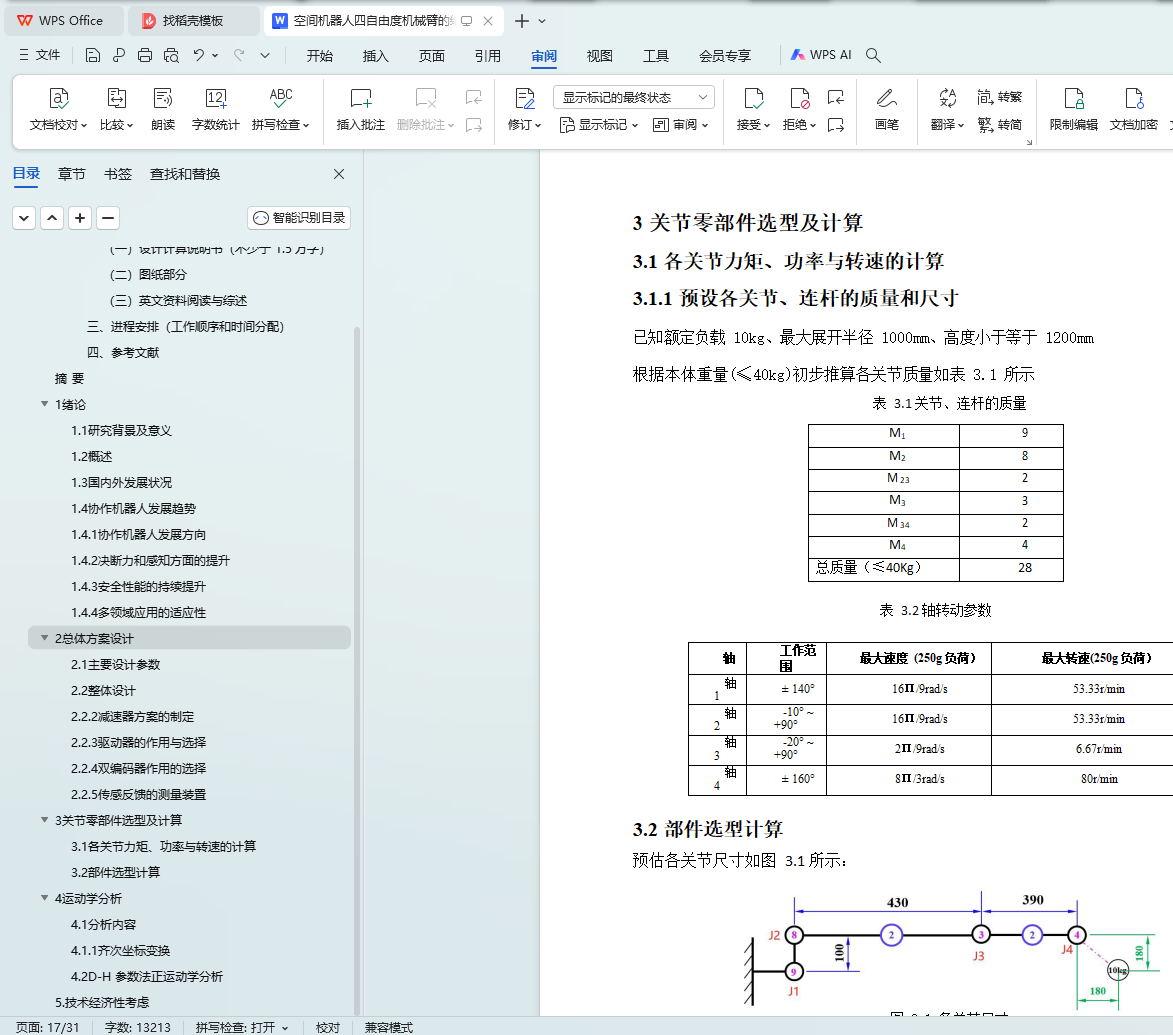The width and height of the screenshot is (1173, 1035).
Task: Switch to 视图 ribbon tab
Action: 600,55
